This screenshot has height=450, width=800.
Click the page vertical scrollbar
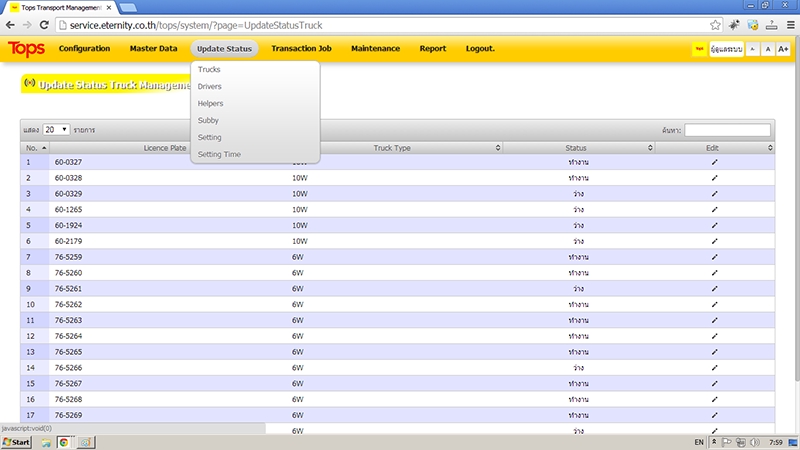point(797,209)
